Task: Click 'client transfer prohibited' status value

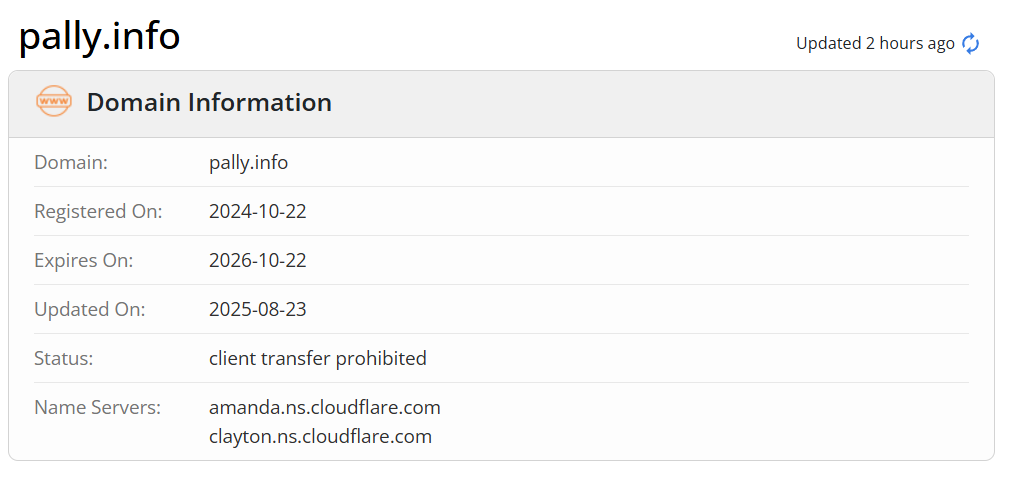Action: [317, 358]
